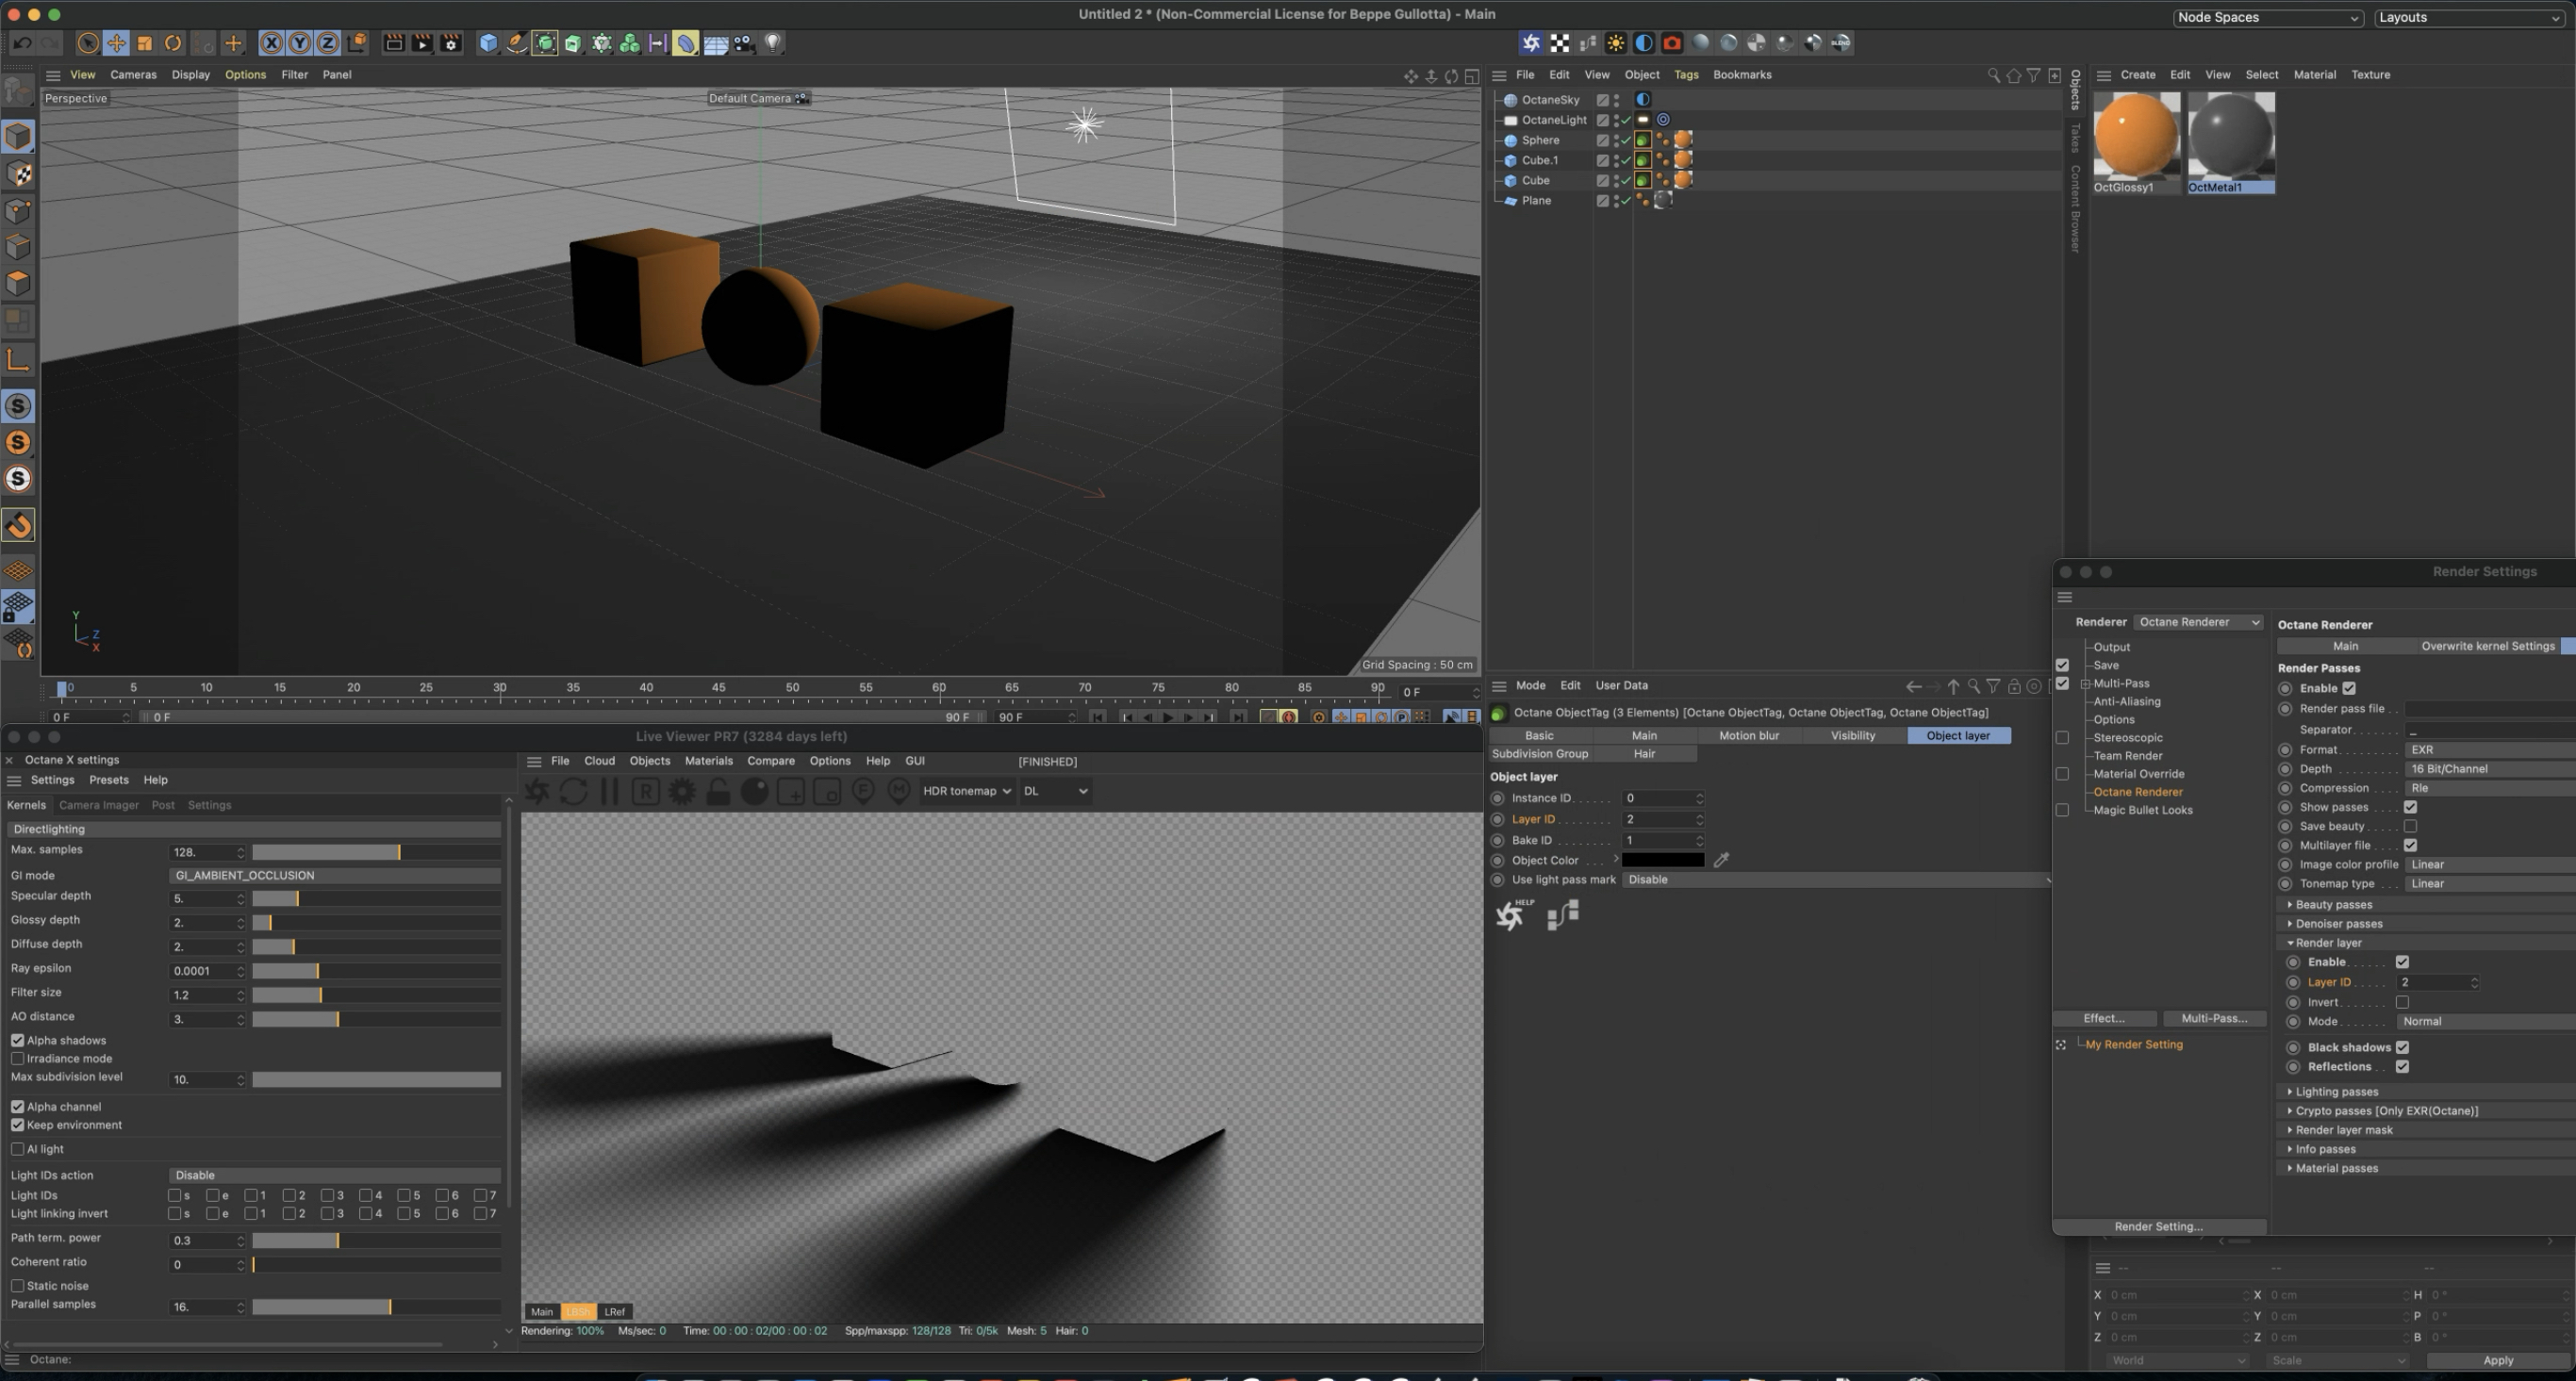Click the Live Viewer lock resolution icon

coord(718,791)
